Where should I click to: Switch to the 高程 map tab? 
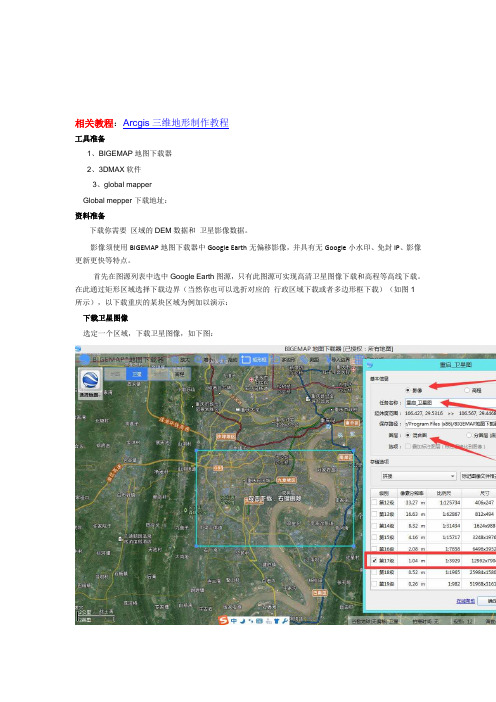179,374
